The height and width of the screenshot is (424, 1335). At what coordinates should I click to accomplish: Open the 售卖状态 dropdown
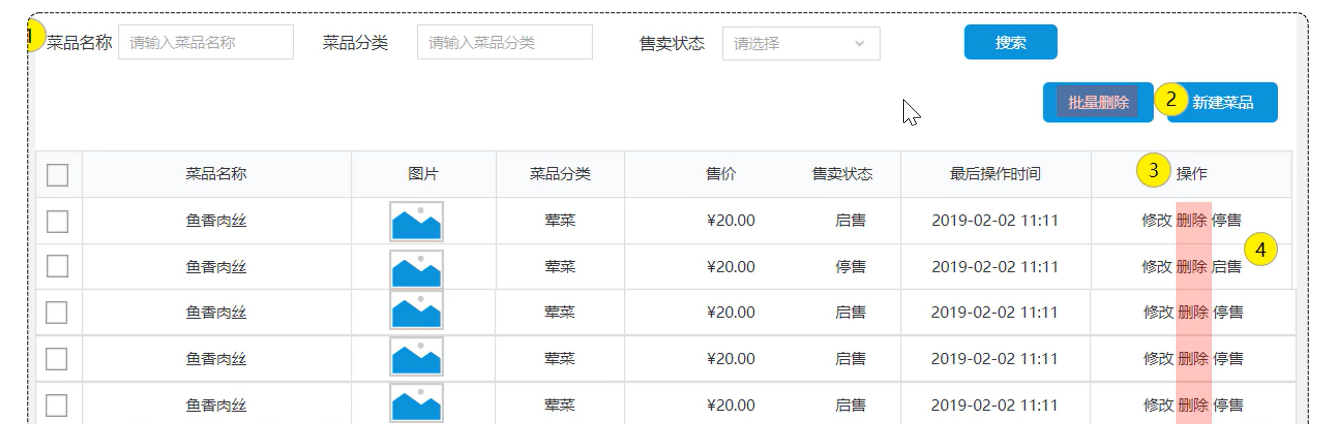click(801, 43)
